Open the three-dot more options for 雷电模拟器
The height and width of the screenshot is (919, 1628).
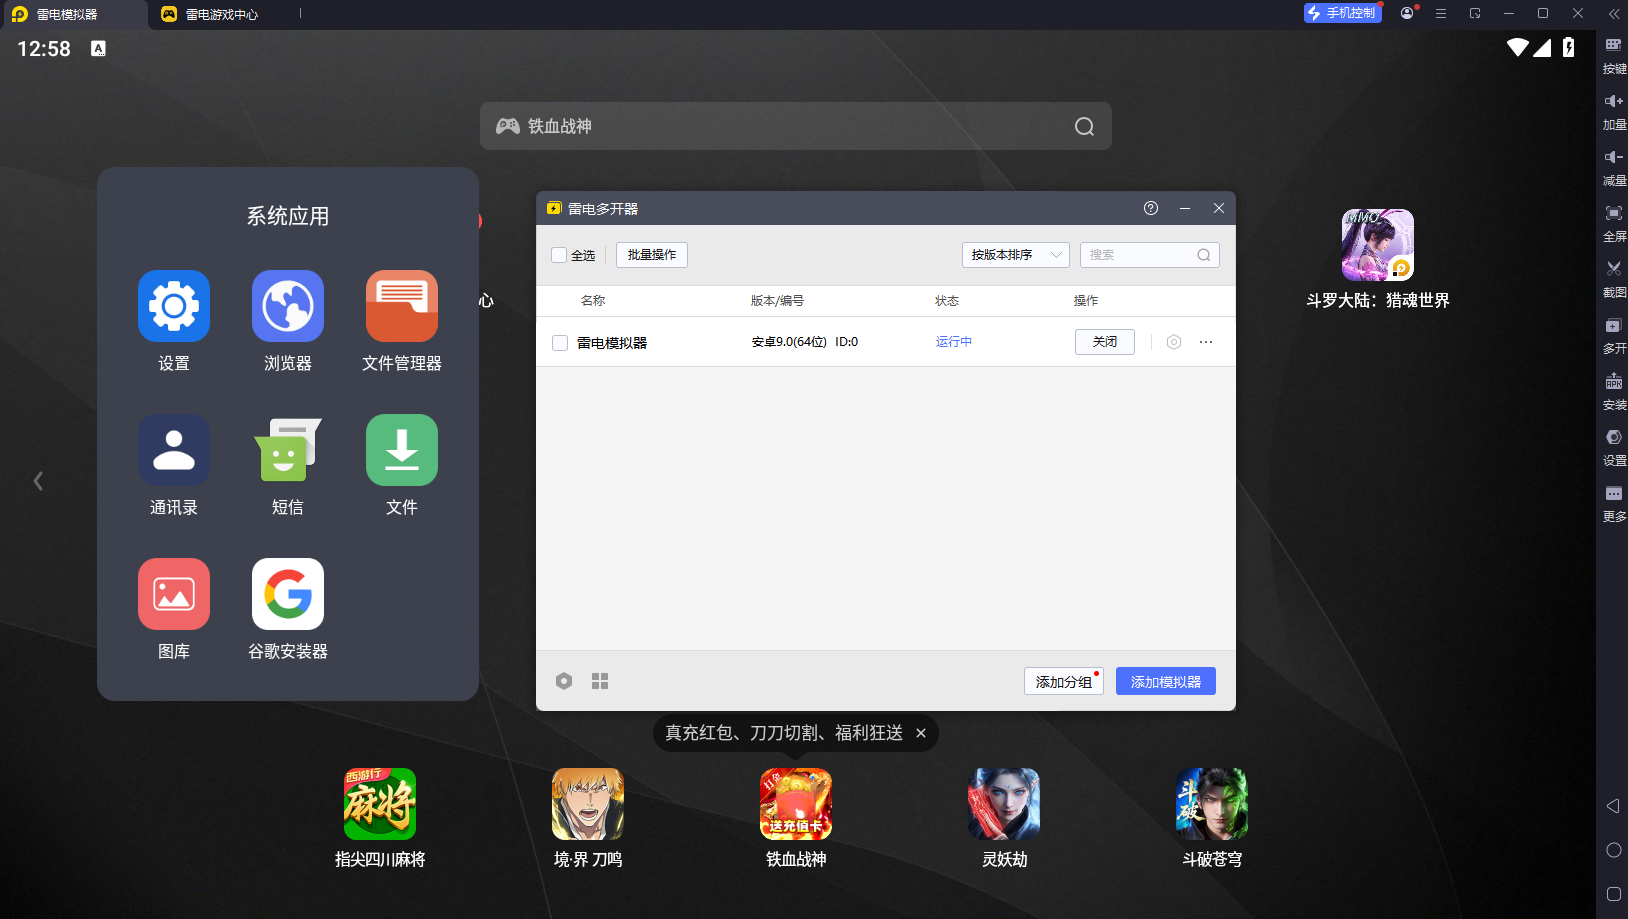click(x=1206, y=342)
